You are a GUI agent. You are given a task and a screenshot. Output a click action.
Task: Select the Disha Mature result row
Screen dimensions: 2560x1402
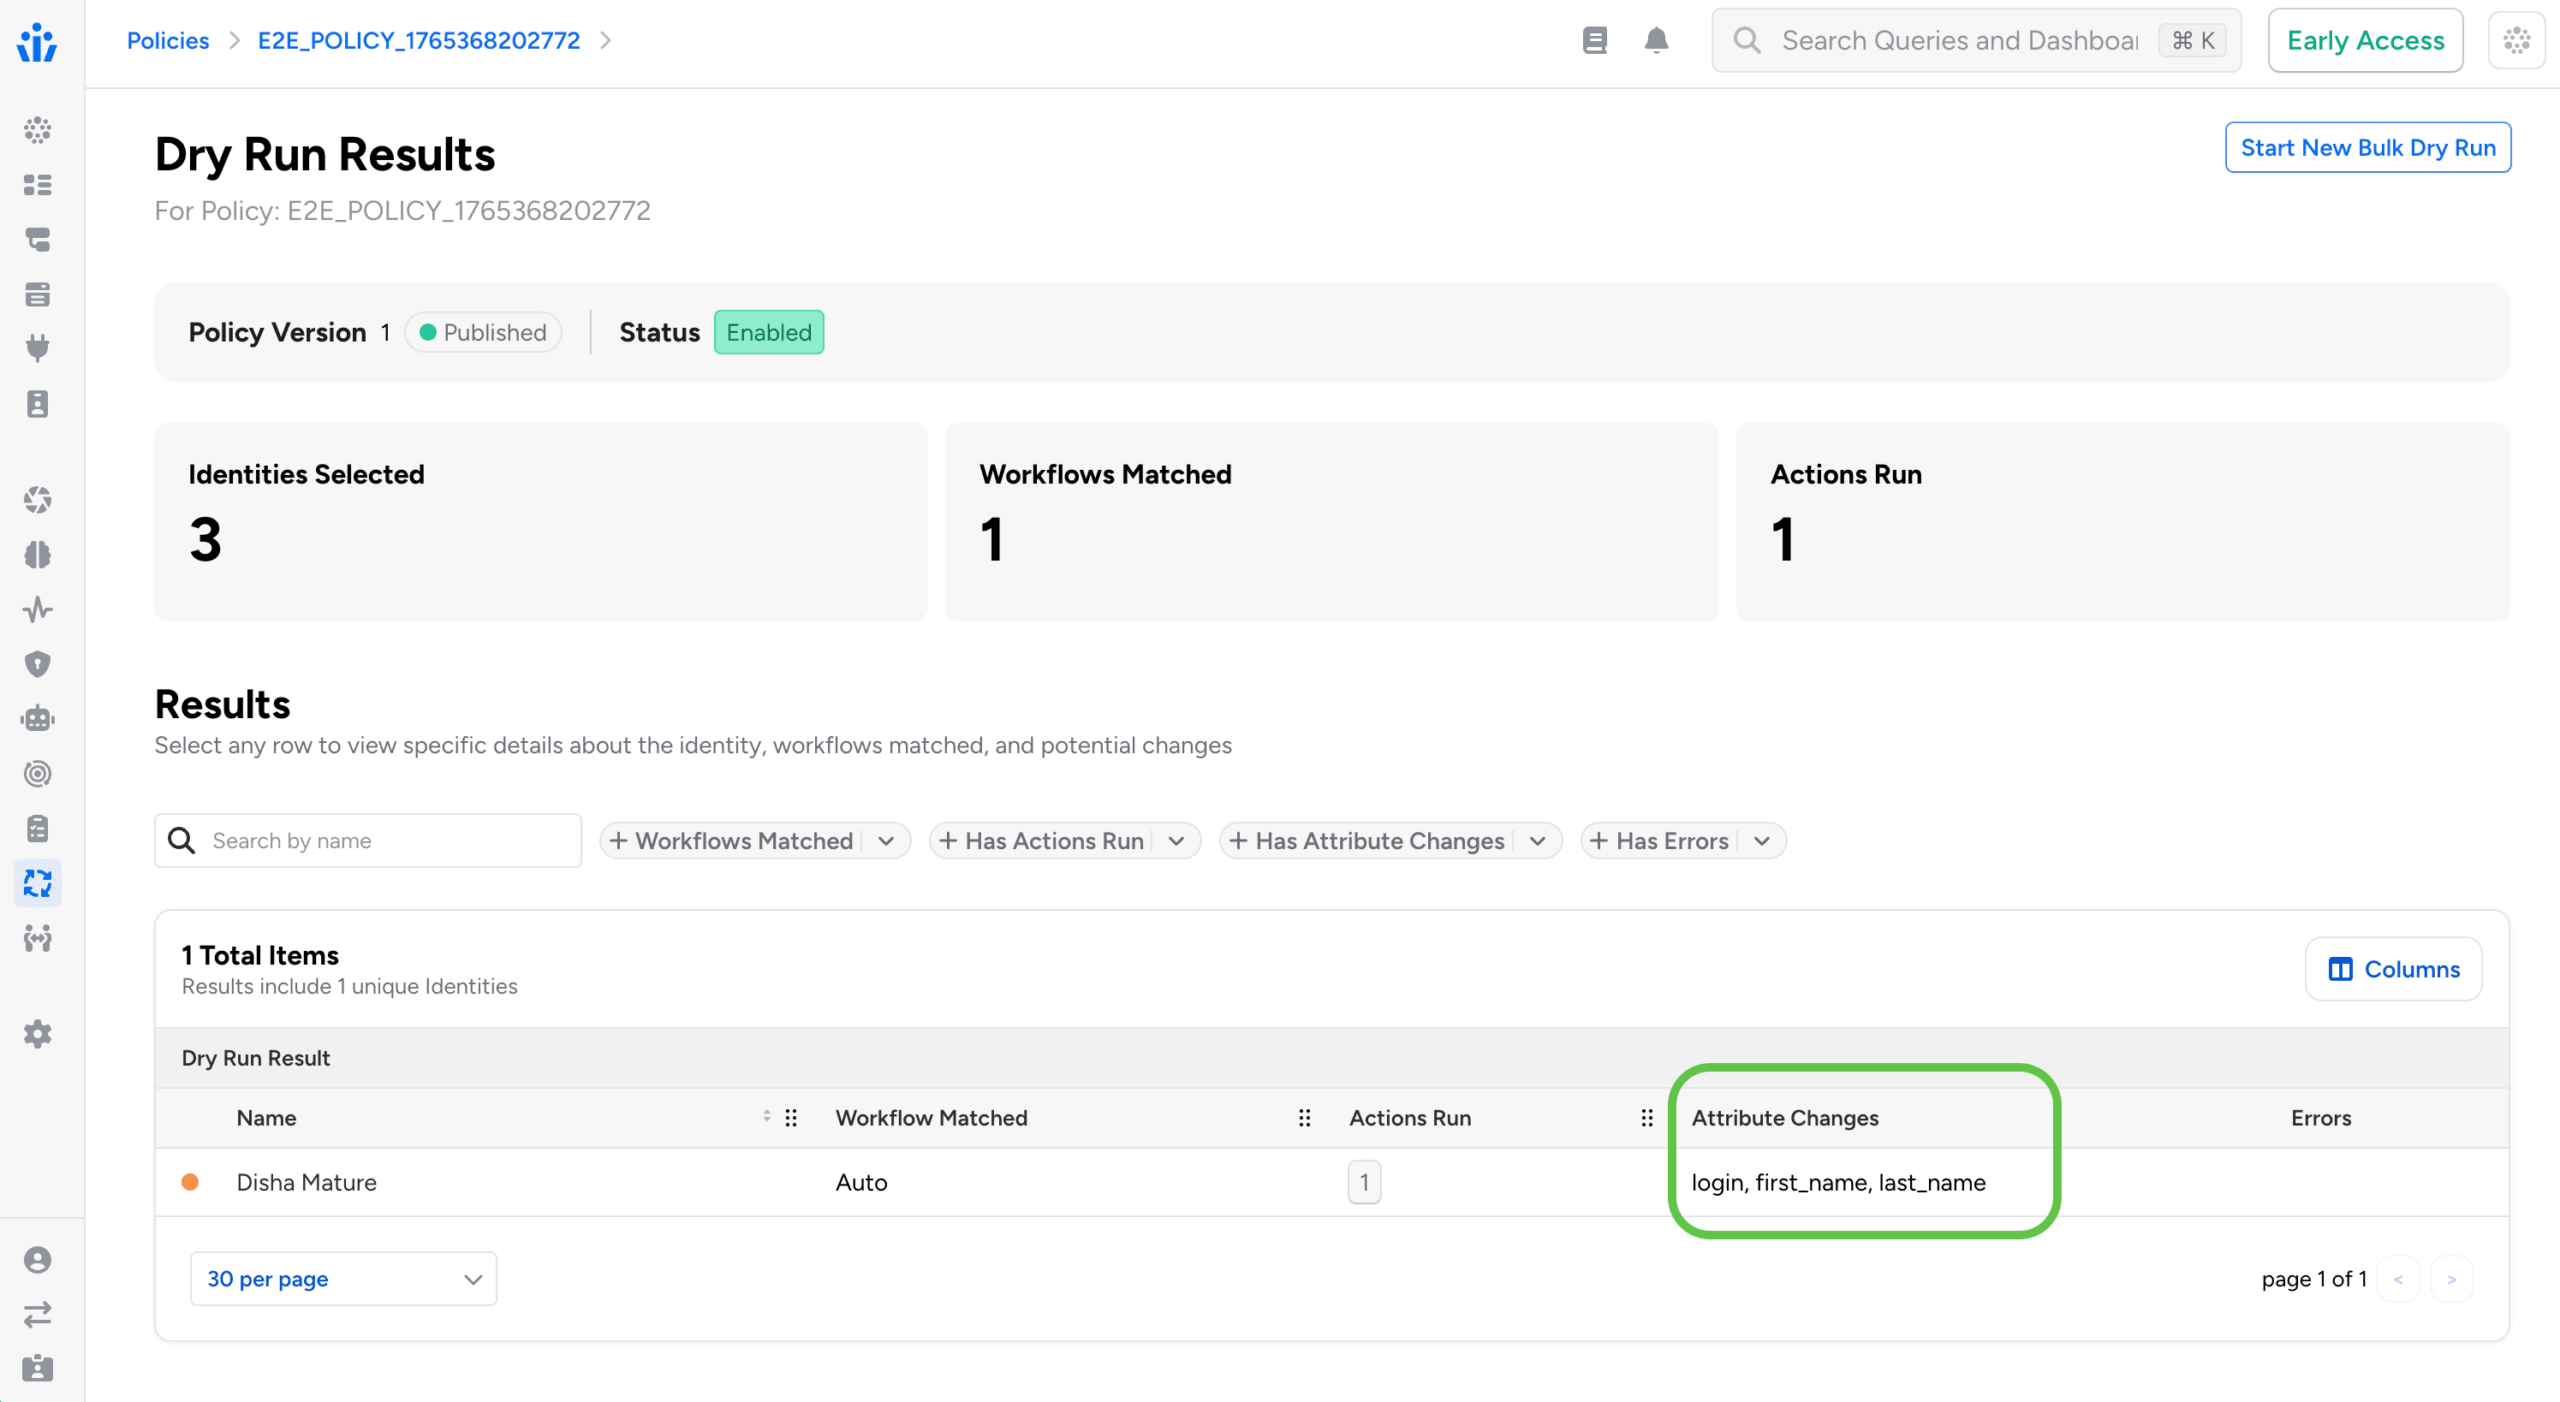306,1182
